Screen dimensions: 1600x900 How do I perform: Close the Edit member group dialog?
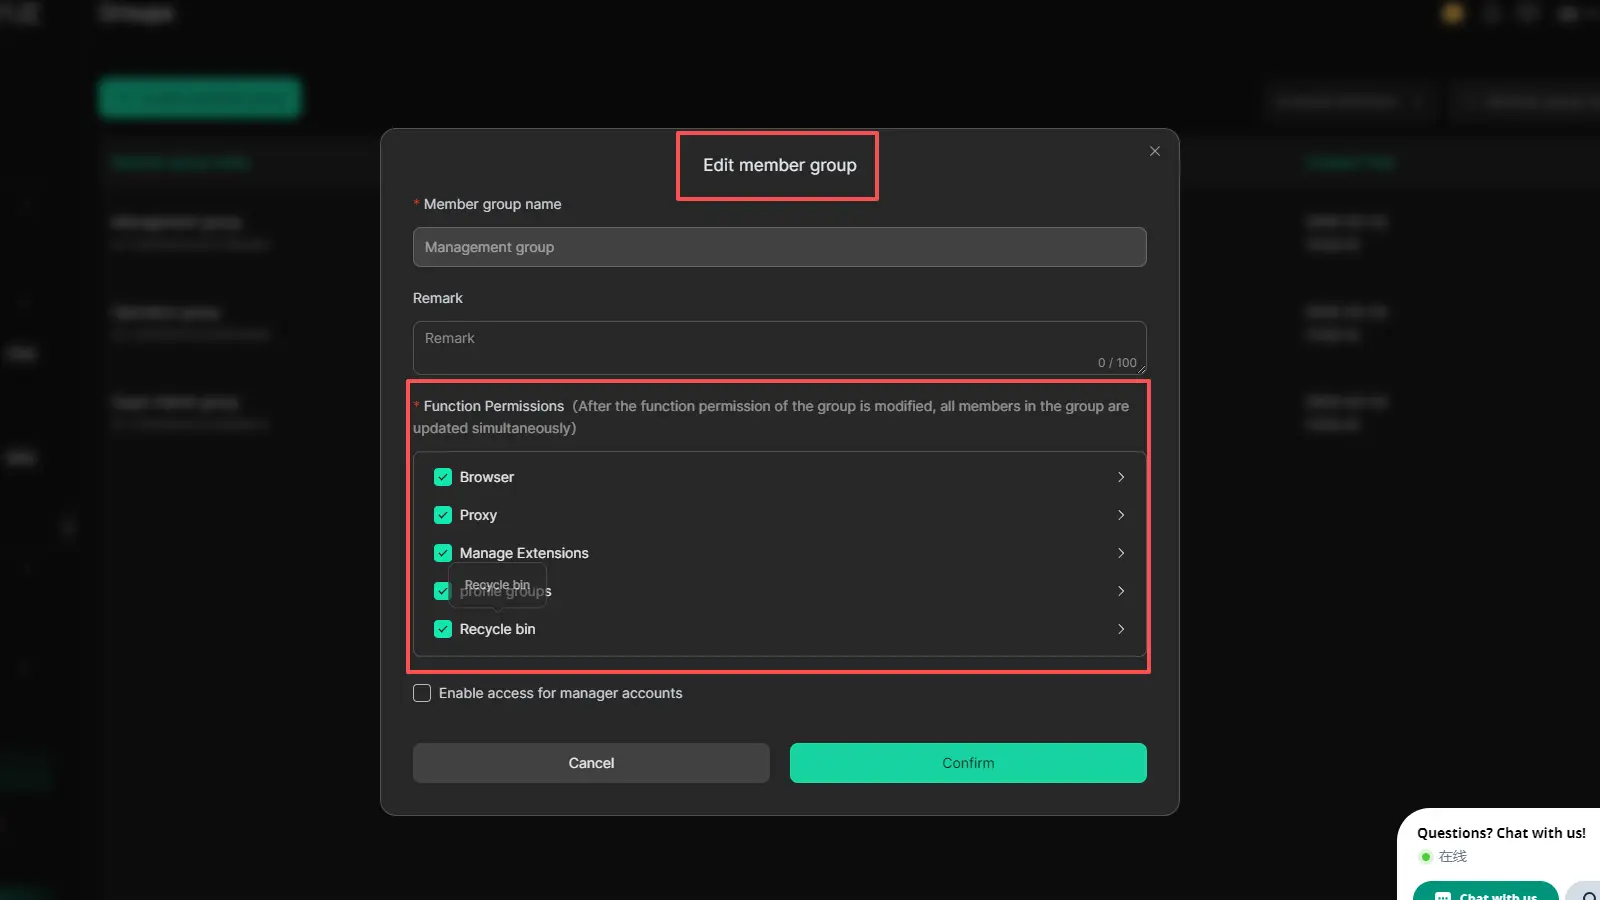pyautogui.click(x=1155, y=151)
